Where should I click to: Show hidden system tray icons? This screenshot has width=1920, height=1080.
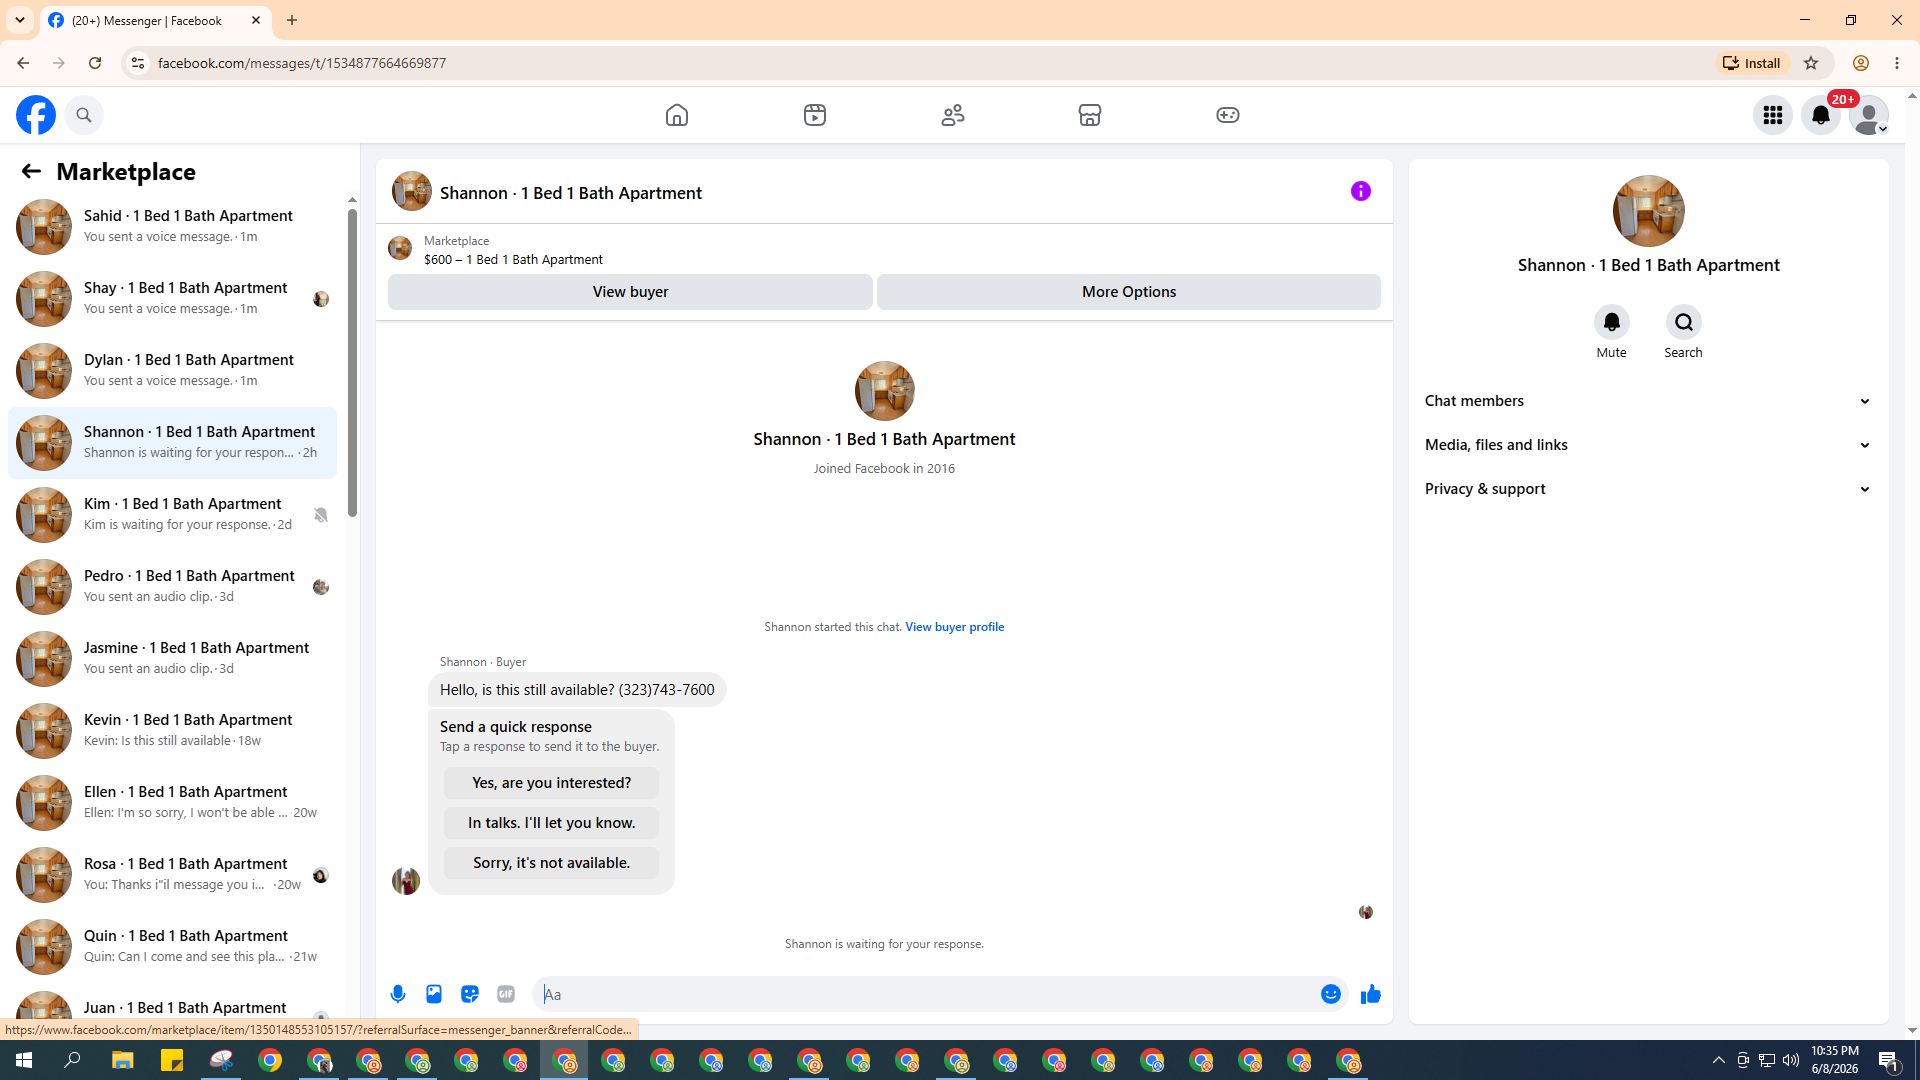click(1719, 1060)
